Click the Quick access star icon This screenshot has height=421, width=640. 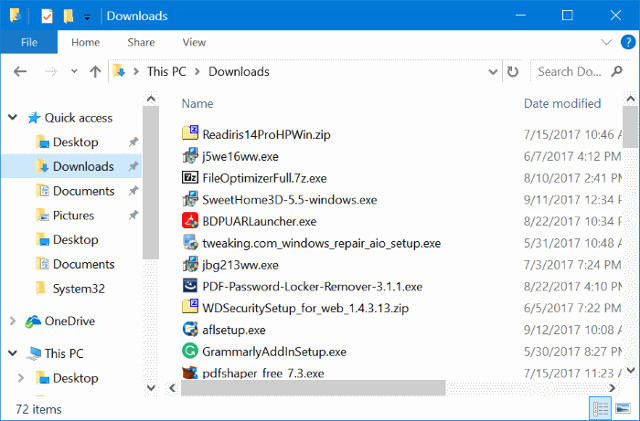(34, 118)
